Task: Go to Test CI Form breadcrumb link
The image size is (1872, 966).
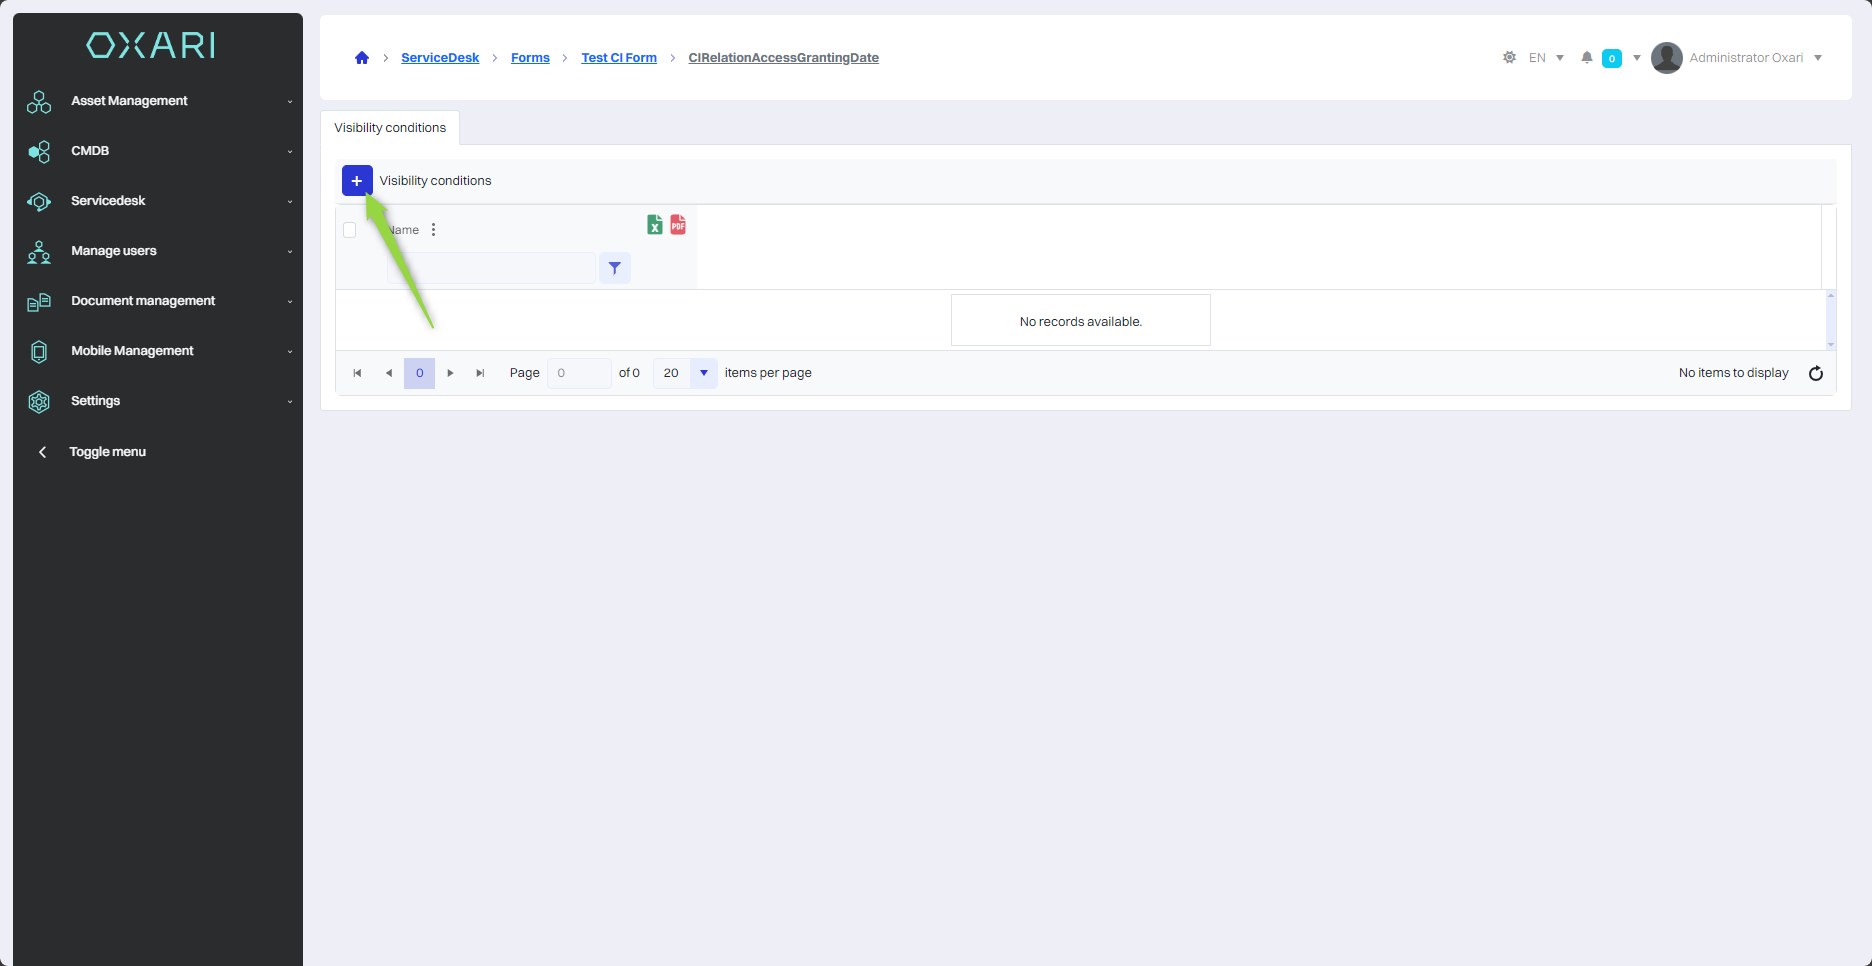Action: point(619,58)
